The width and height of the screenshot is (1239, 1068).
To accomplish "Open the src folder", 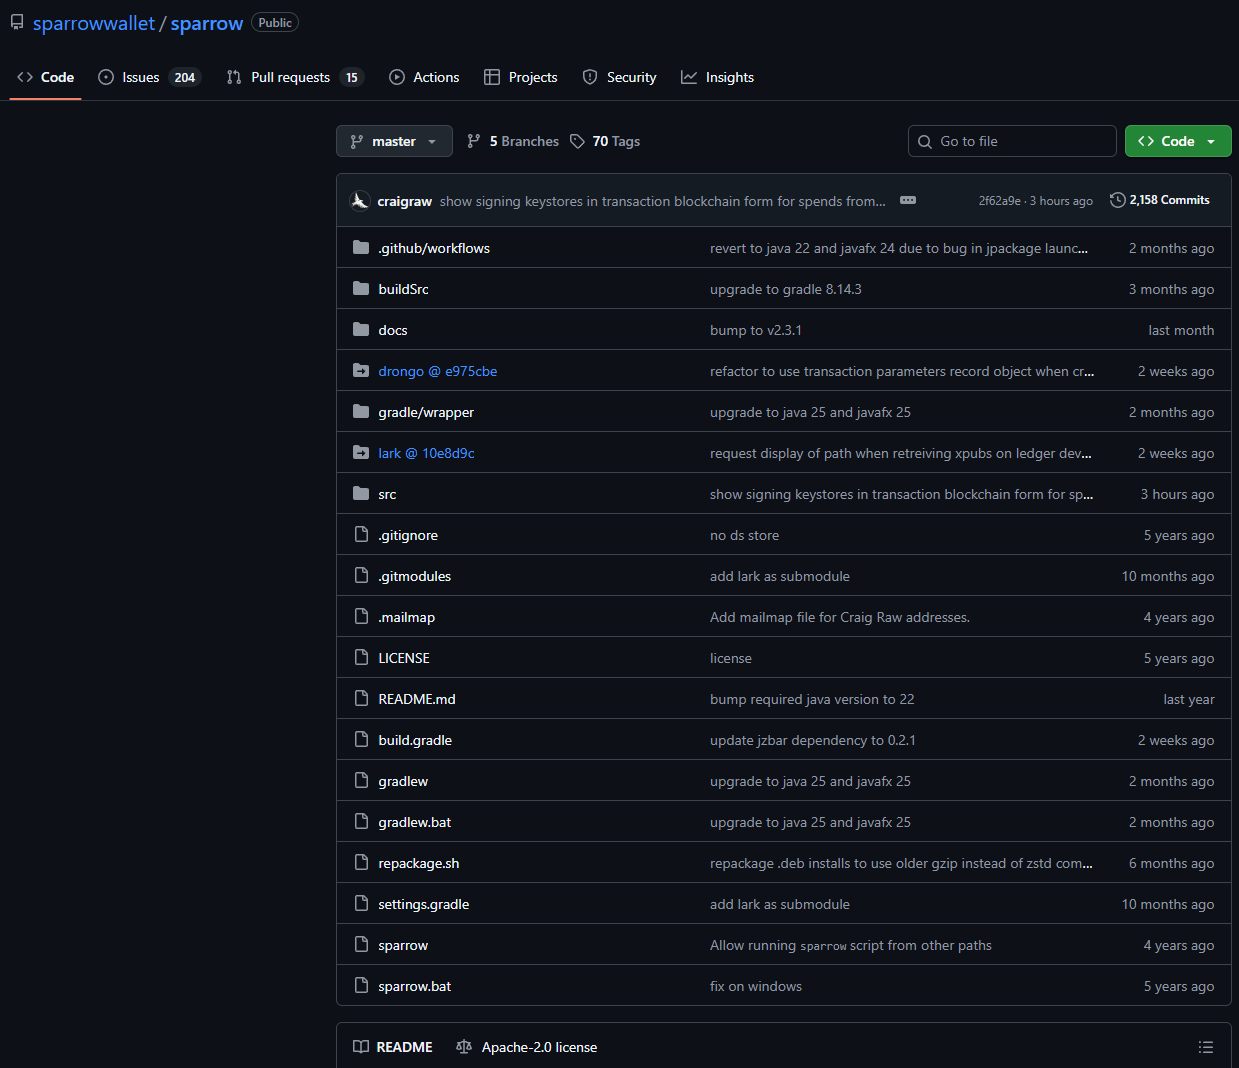I will 387,494.
